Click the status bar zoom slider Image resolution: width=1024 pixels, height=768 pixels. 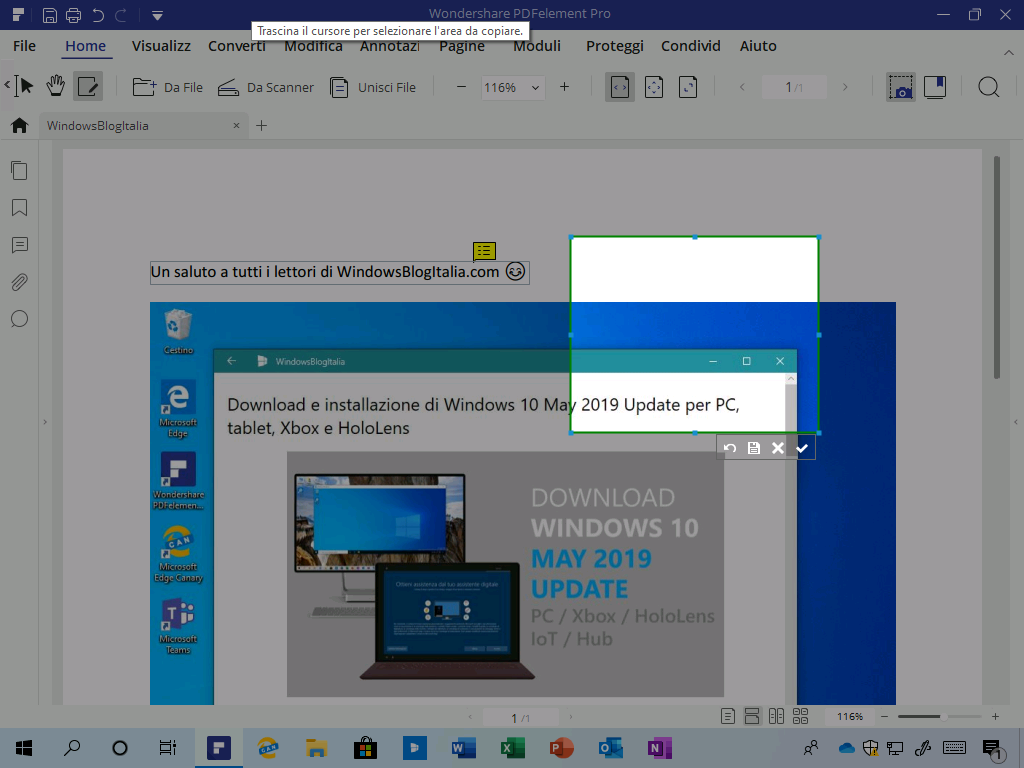tap(940, 716)
